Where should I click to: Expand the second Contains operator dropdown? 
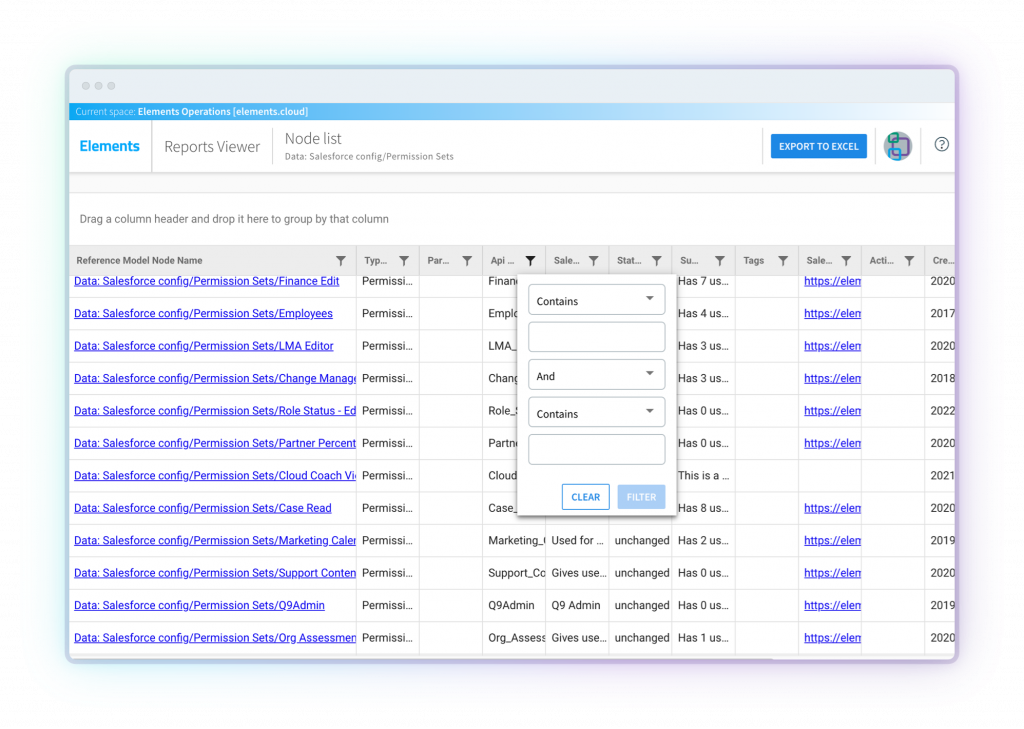pyautogui.click(x=597, y=413)
